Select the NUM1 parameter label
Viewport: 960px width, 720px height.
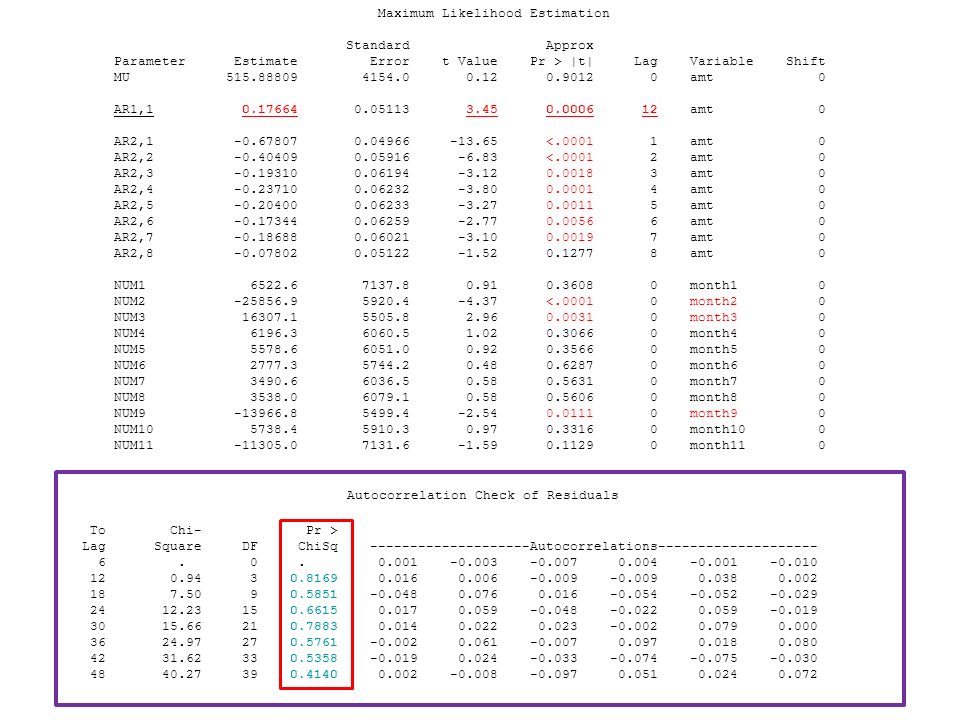tap(129, 285)
